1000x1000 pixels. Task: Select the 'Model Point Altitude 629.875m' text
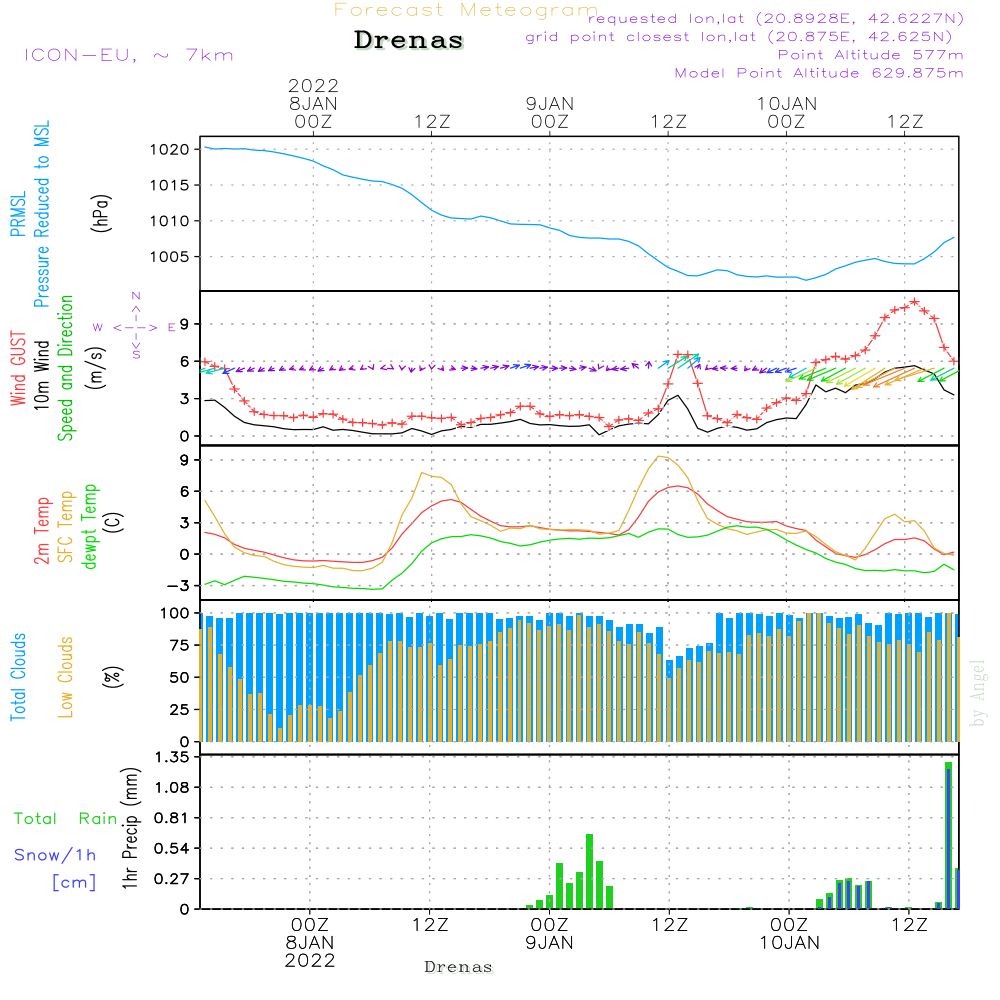[819, 73]
